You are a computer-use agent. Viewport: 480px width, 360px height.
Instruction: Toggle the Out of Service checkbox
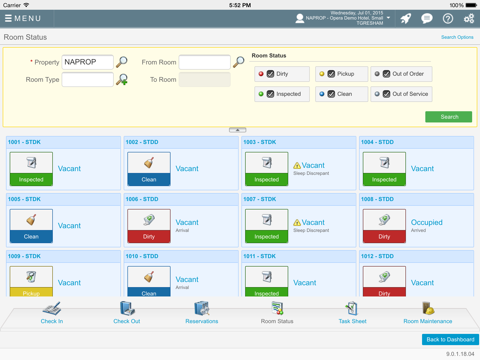tap(386, 94)
